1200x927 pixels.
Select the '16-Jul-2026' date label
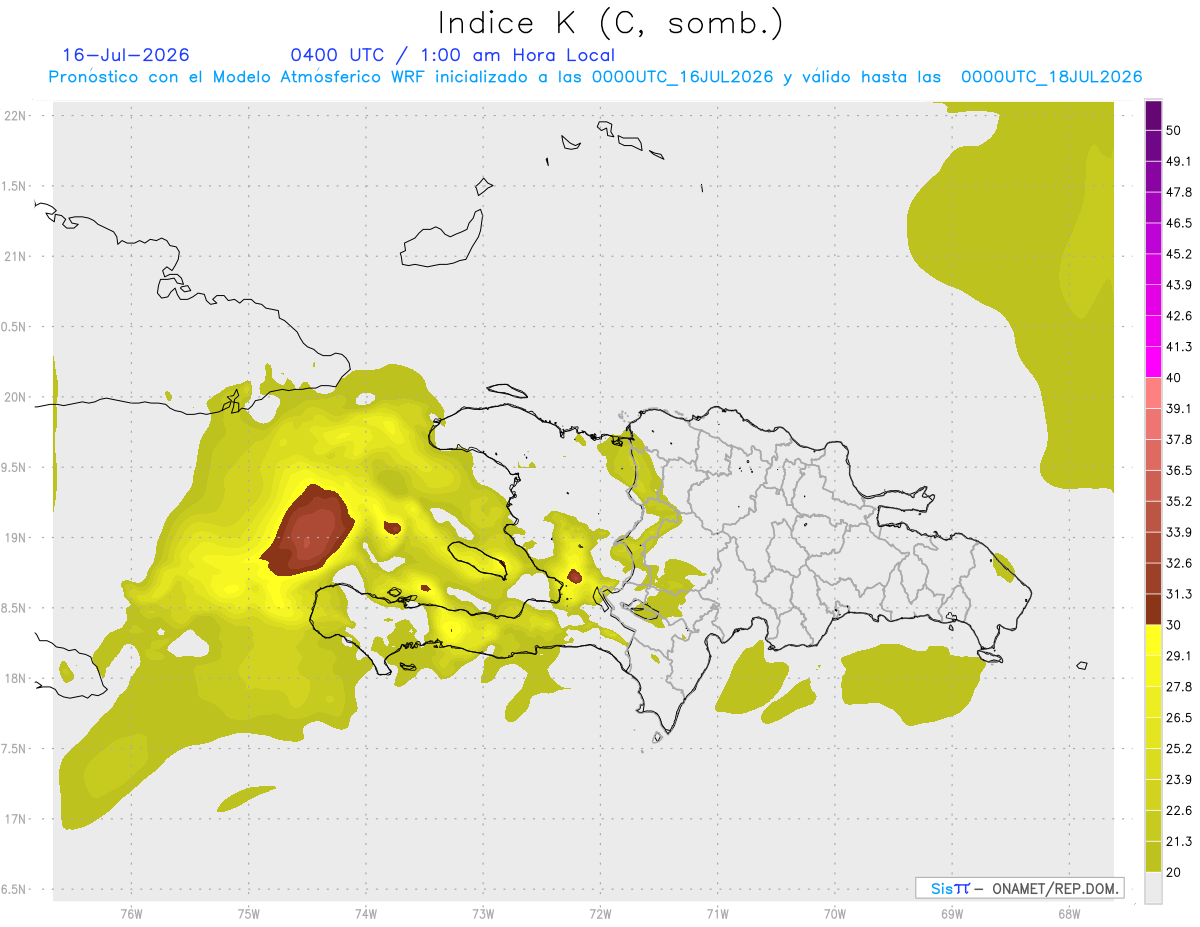click(126, 55)
